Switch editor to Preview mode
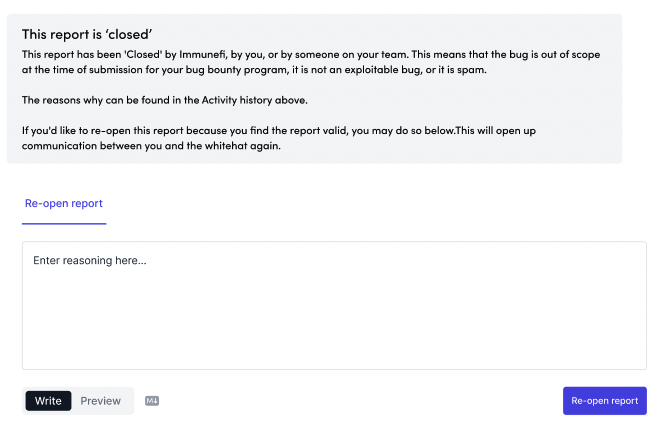 (101, 401)
